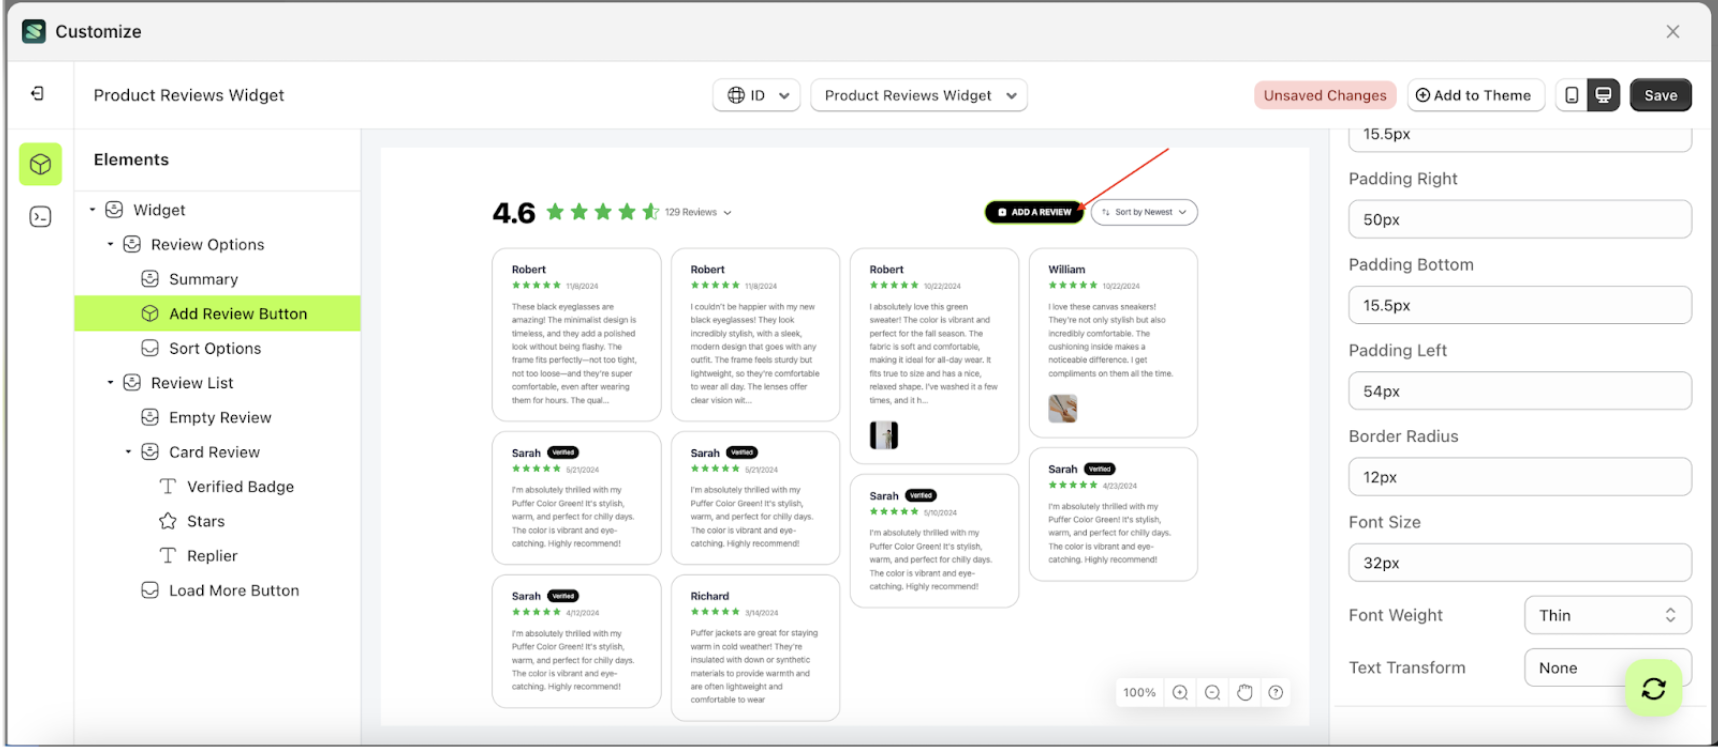Click the zoom out magnifier icon
The image size is (1718, 752).
tap(1212, 693)
